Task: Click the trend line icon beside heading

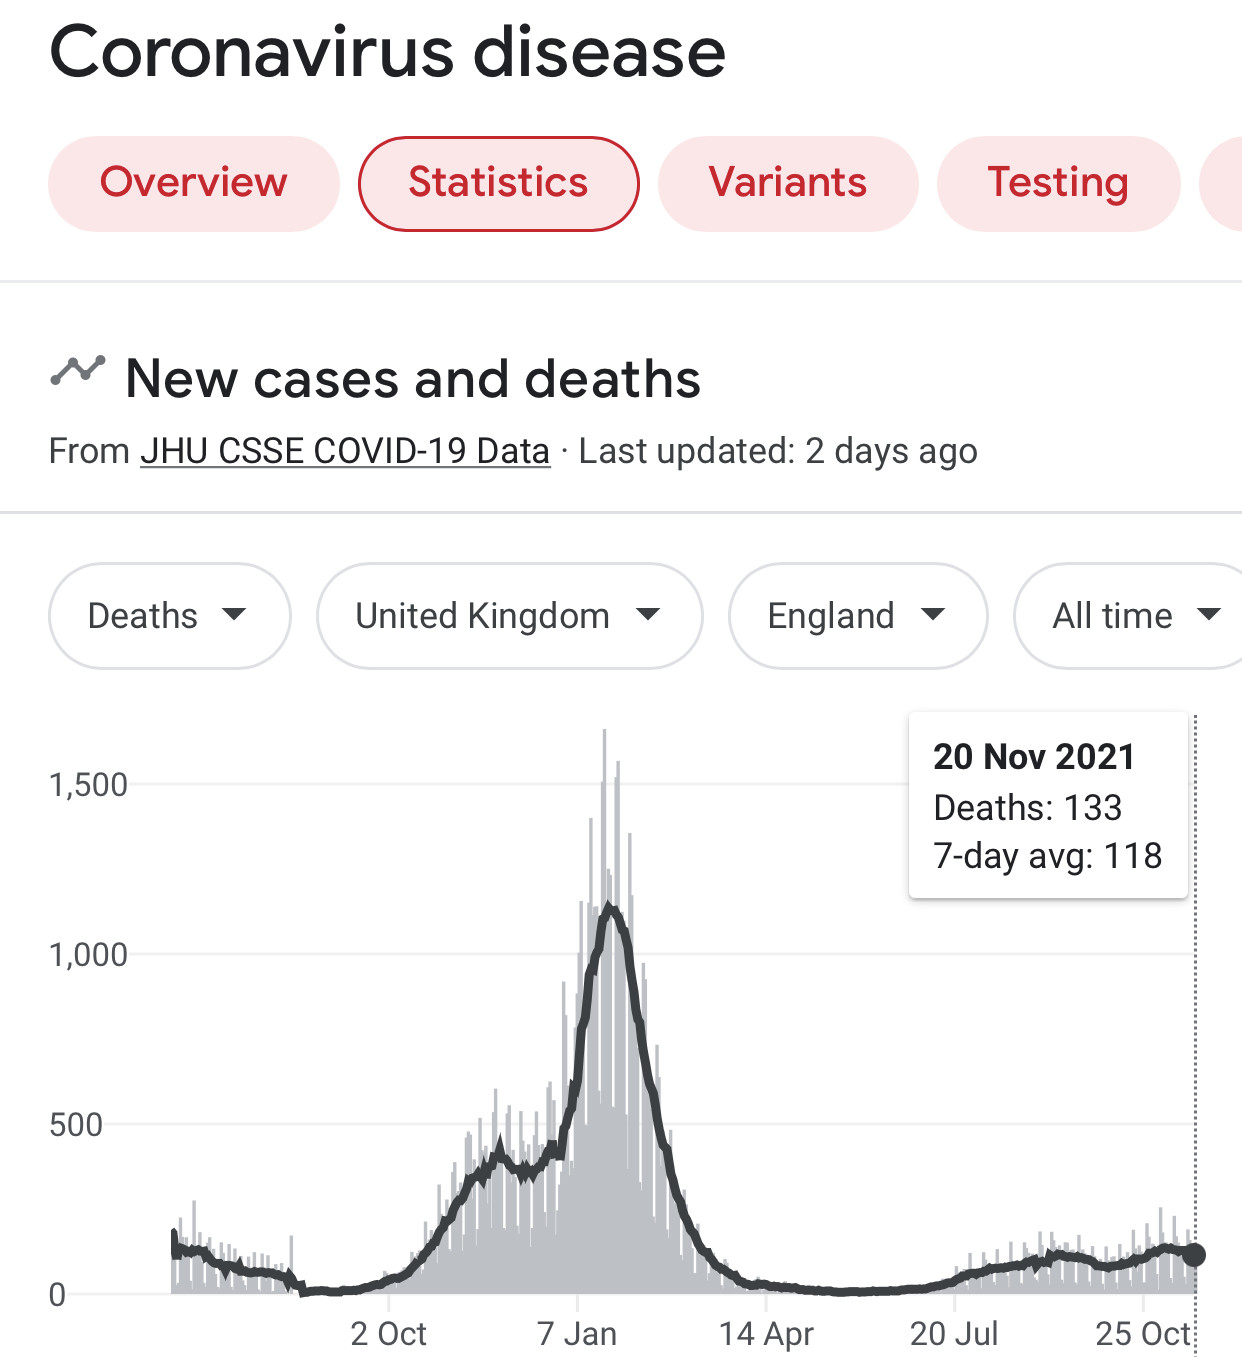Action: (78, 372)
